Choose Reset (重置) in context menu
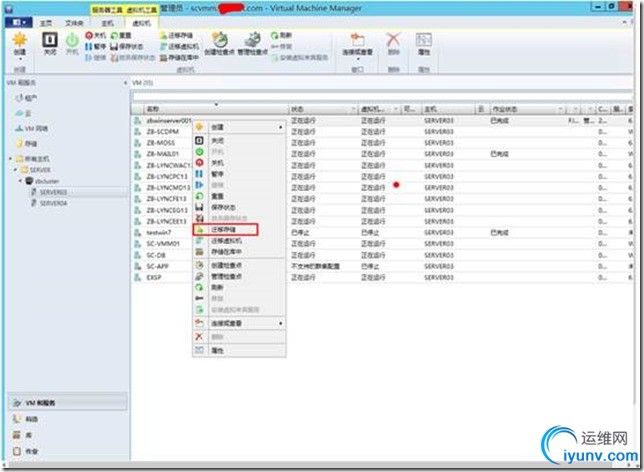Viewport: 644px width, 472px height. pos(239,196)
